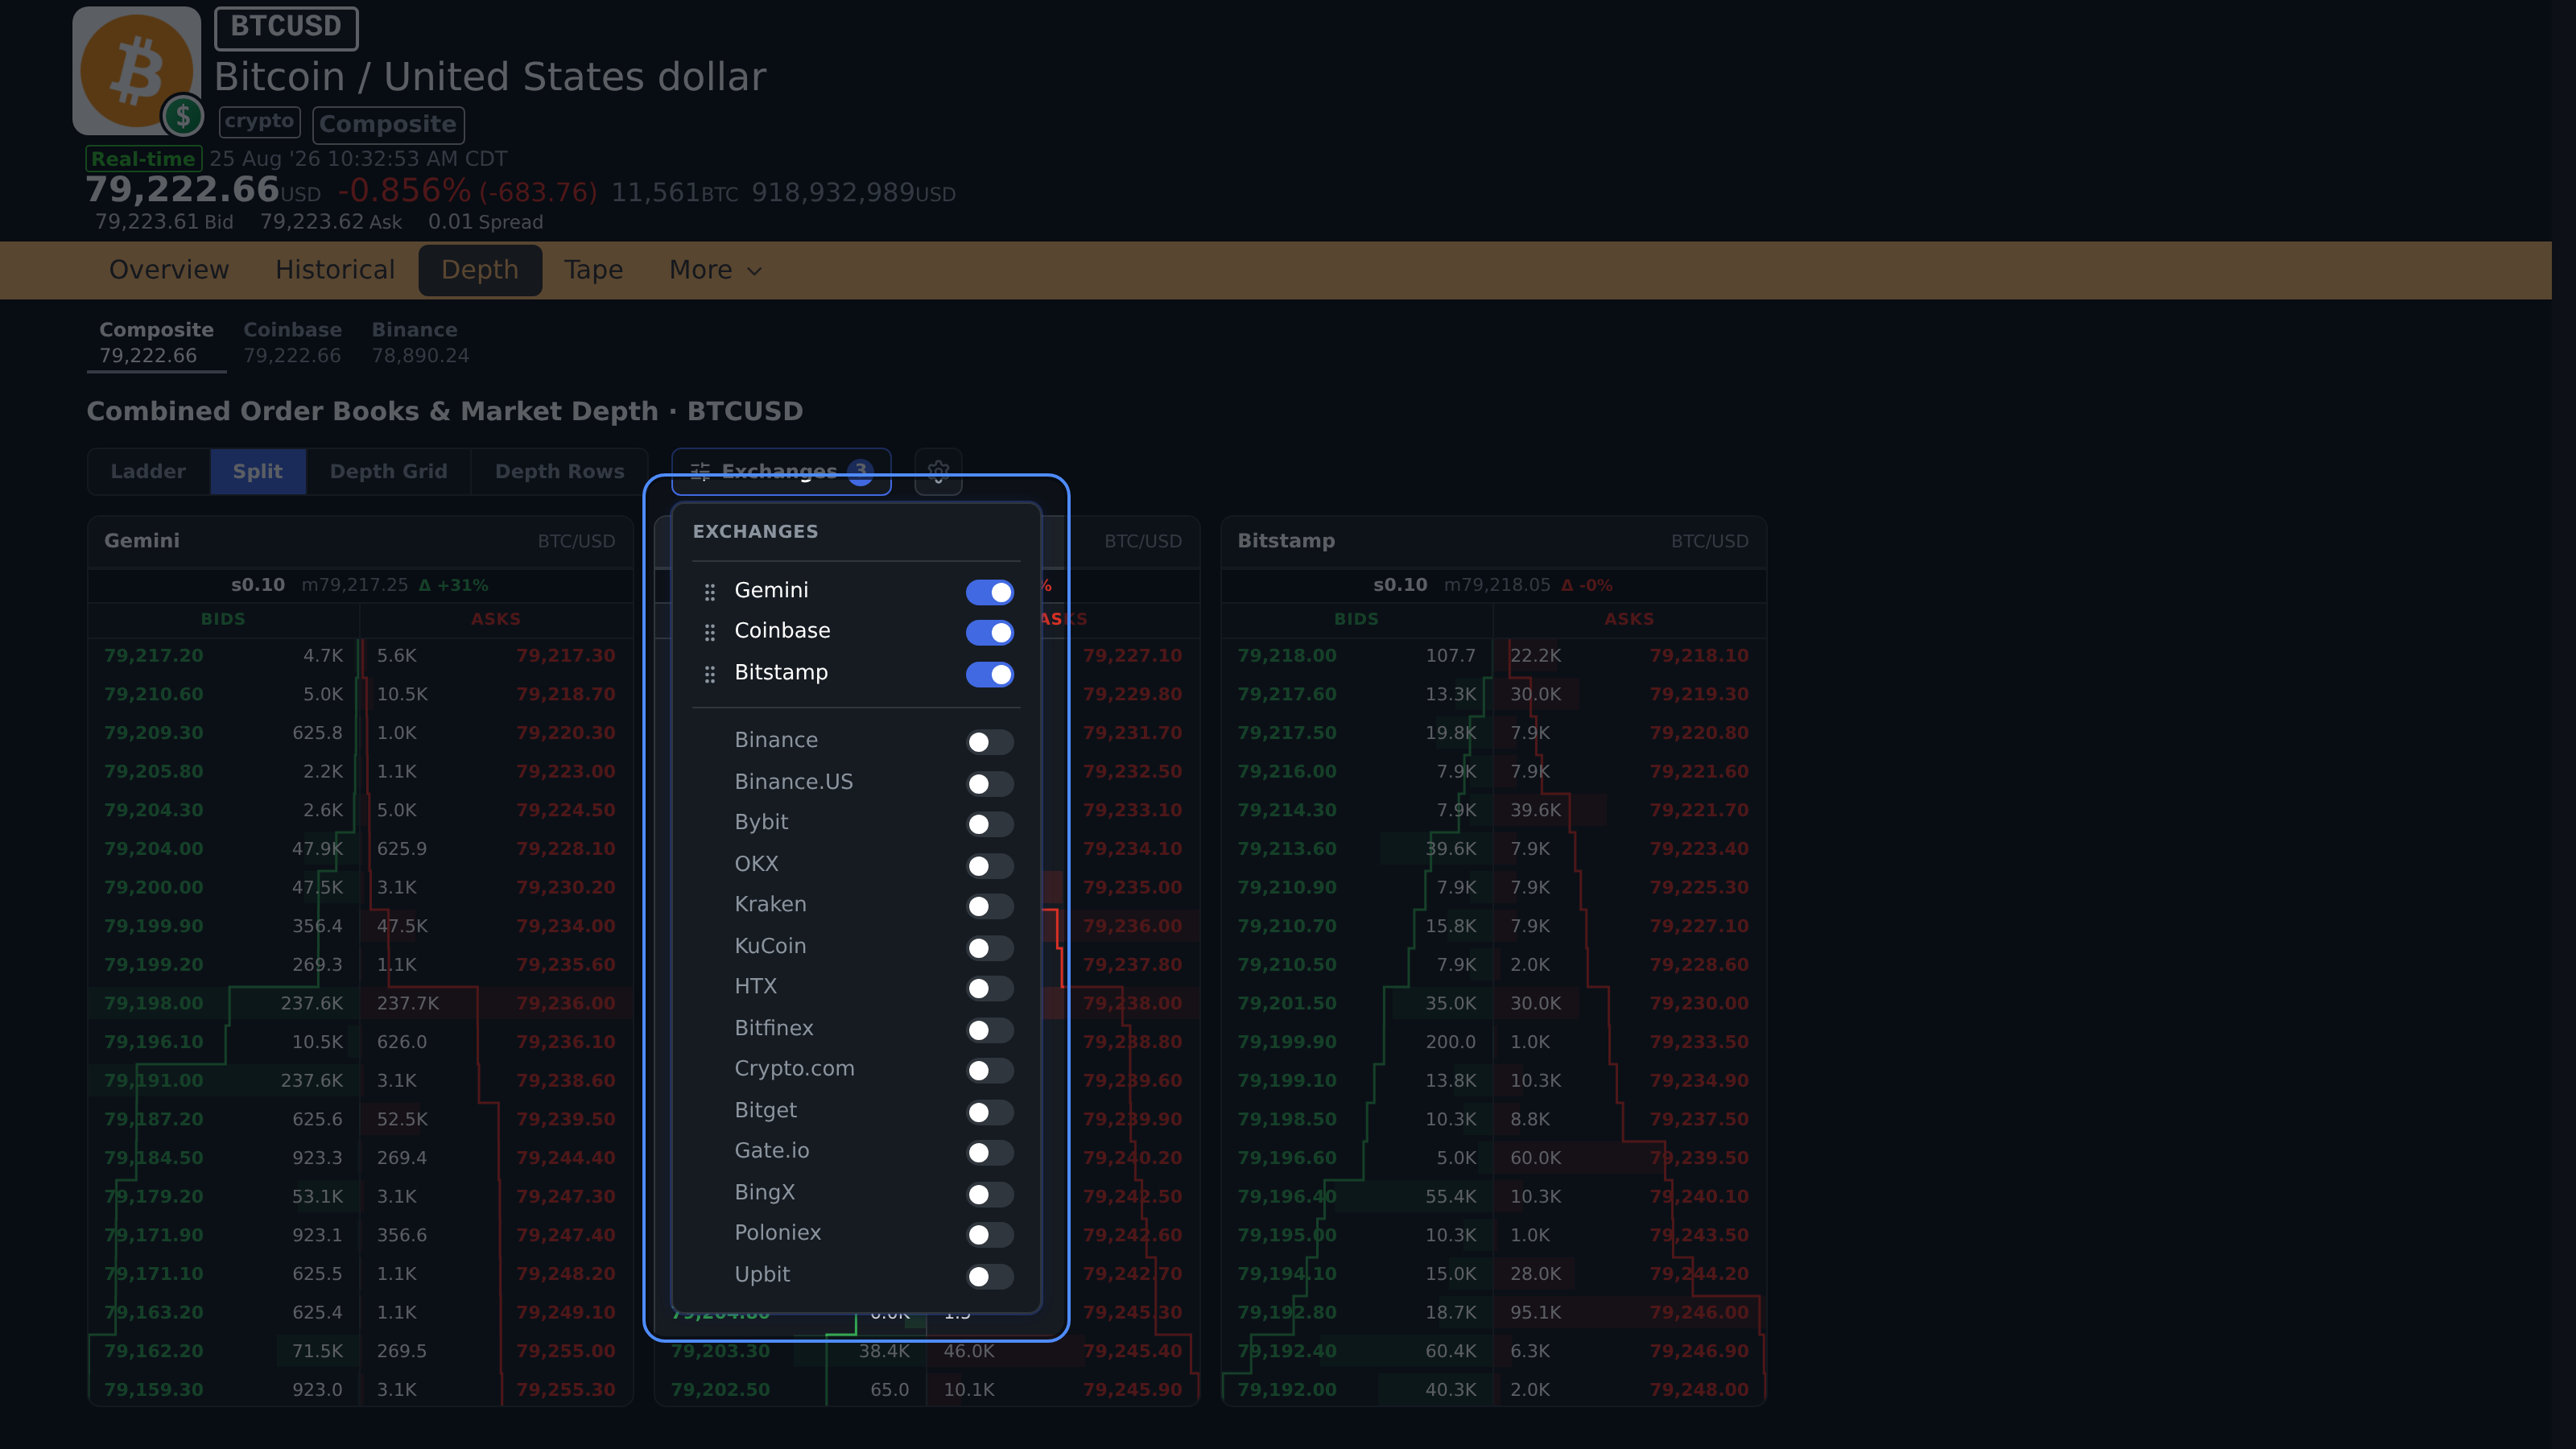Click Bitstamp ask price 79,246.00

click(1699, 1312)
